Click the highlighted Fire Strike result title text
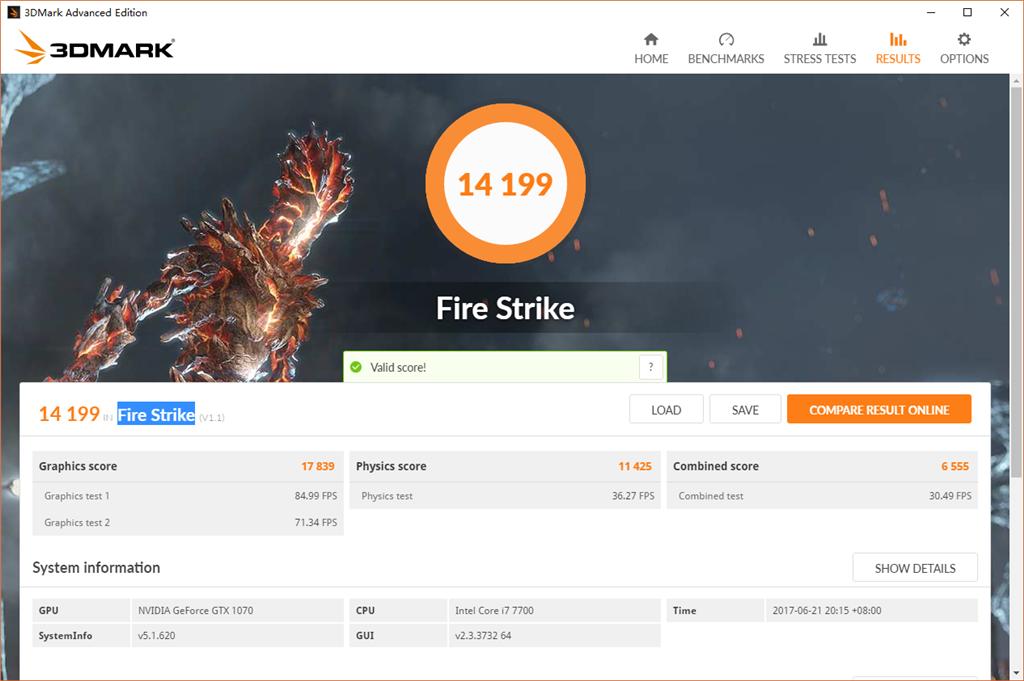Screen dimensions: 1024x681 (155, 413)
